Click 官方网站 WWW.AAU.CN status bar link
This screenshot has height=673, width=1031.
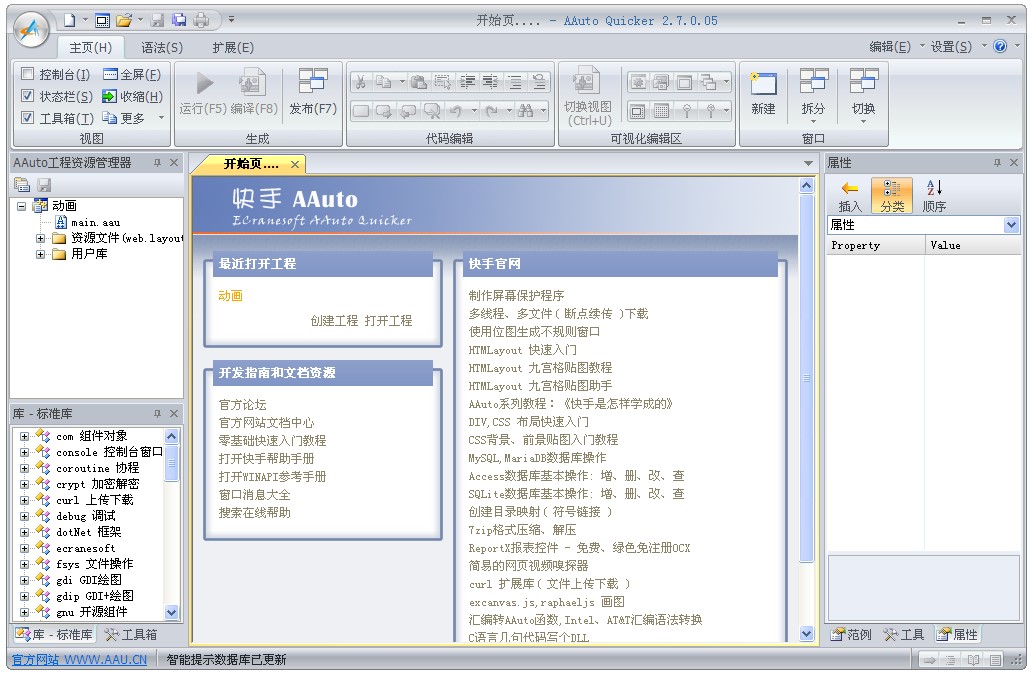(x=79, y=659)
